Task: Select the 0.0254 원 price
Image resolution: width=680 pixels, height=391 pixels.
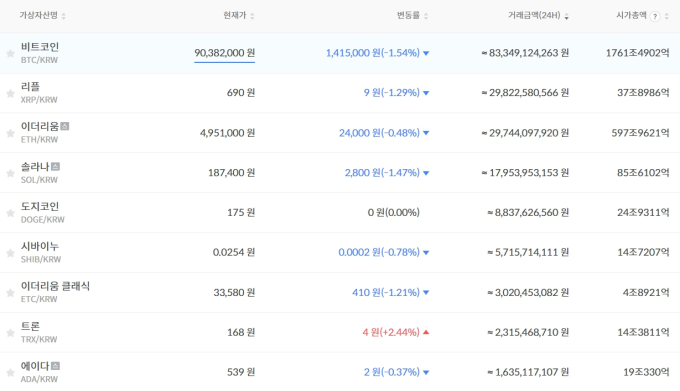Action: click(x=234, y=253)
